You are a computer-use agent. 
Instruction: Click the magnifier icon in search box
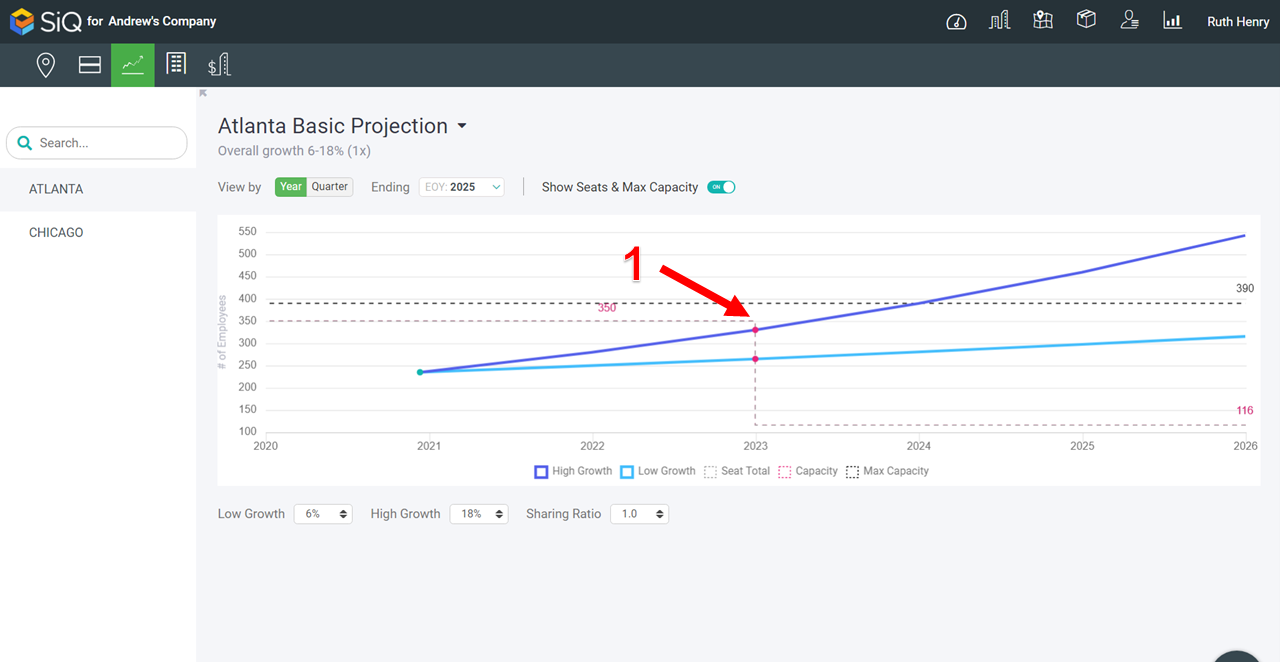25,143
